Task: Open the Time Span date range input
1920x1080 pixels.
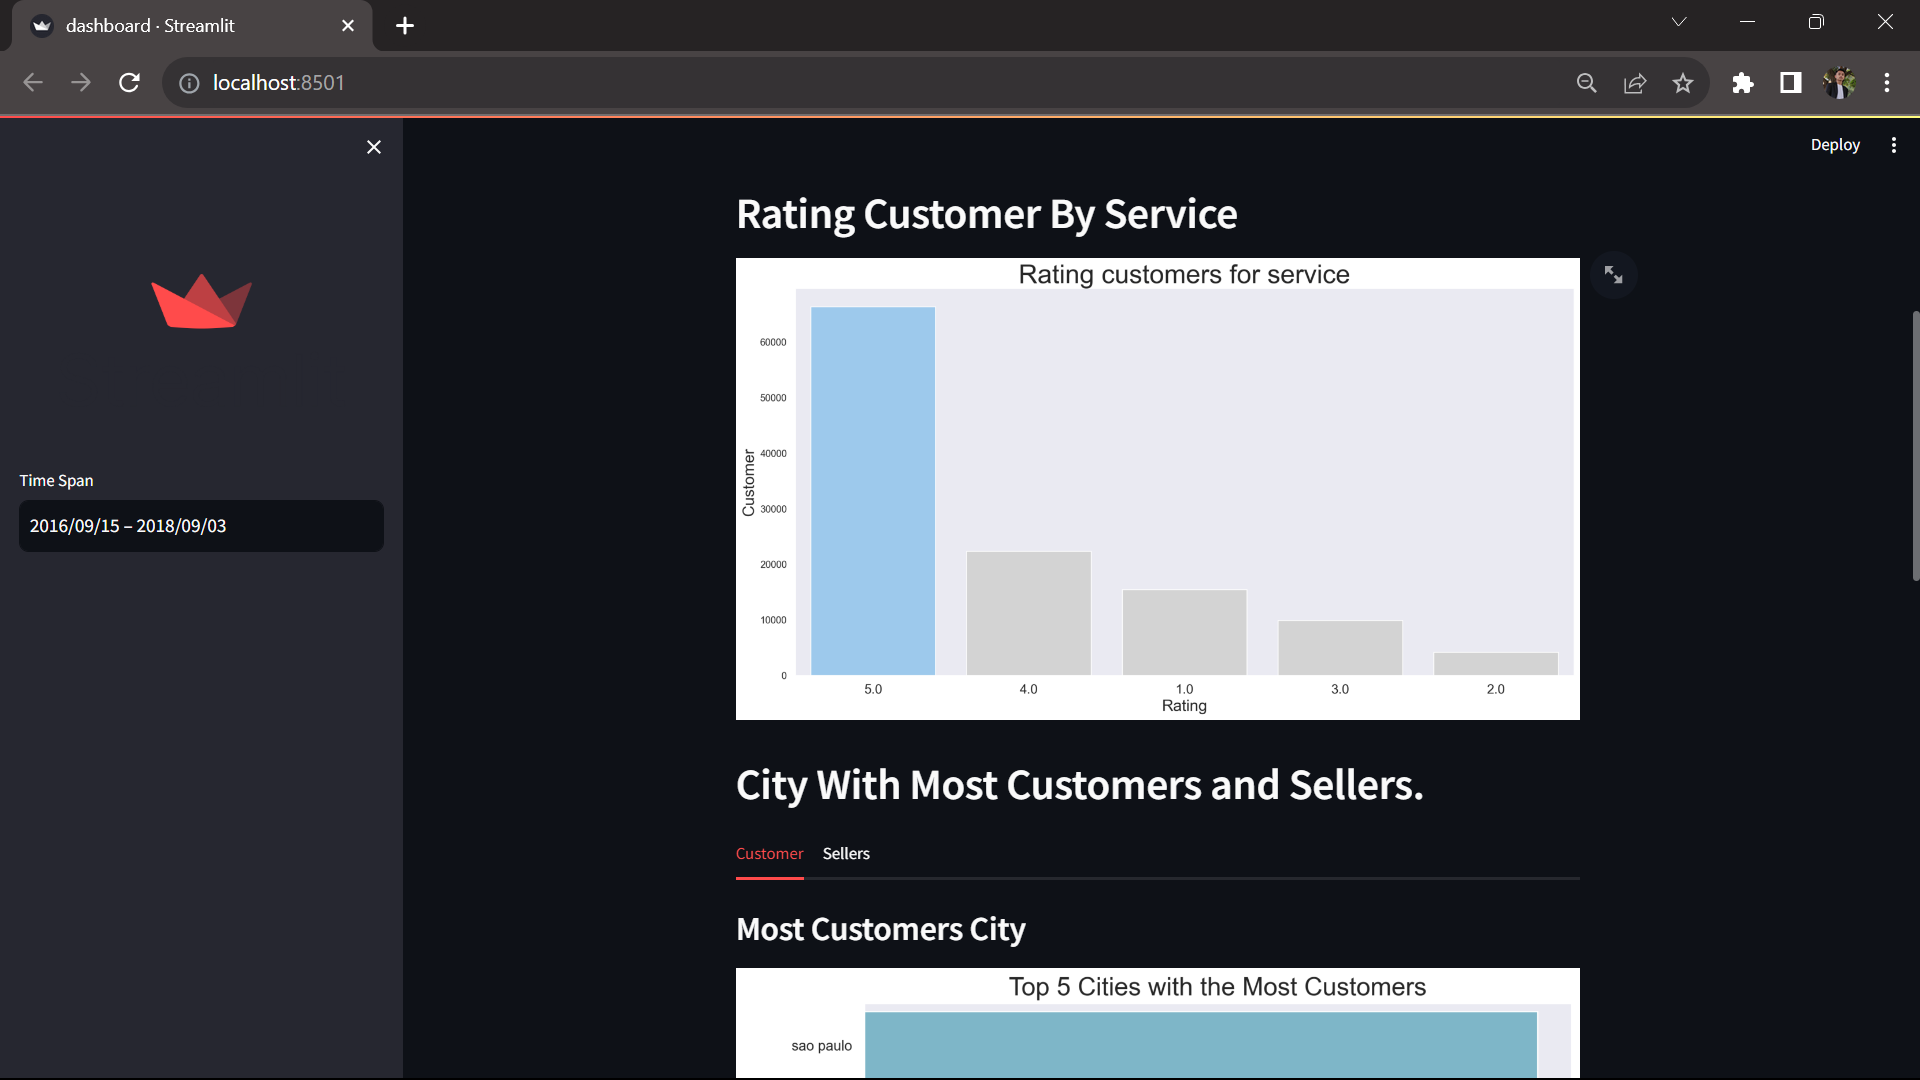Action: [x=201, y=526]
